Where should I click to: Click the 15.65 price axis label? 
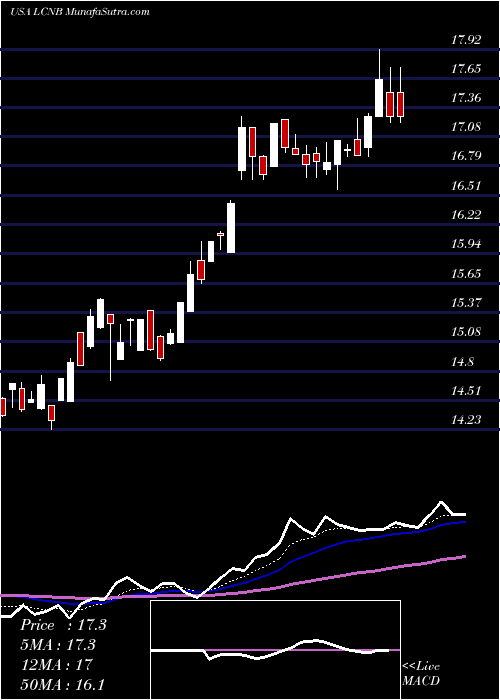pos(466,274)
